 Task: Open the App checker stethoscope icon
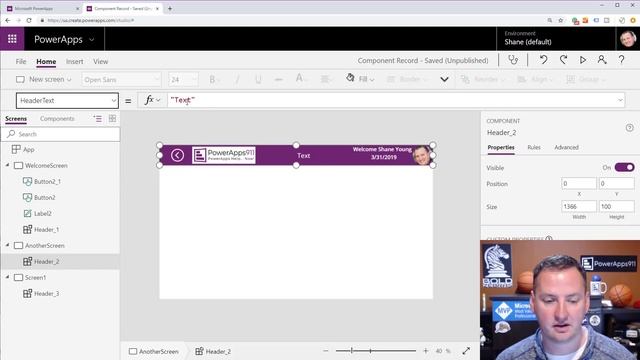point(513,60)
